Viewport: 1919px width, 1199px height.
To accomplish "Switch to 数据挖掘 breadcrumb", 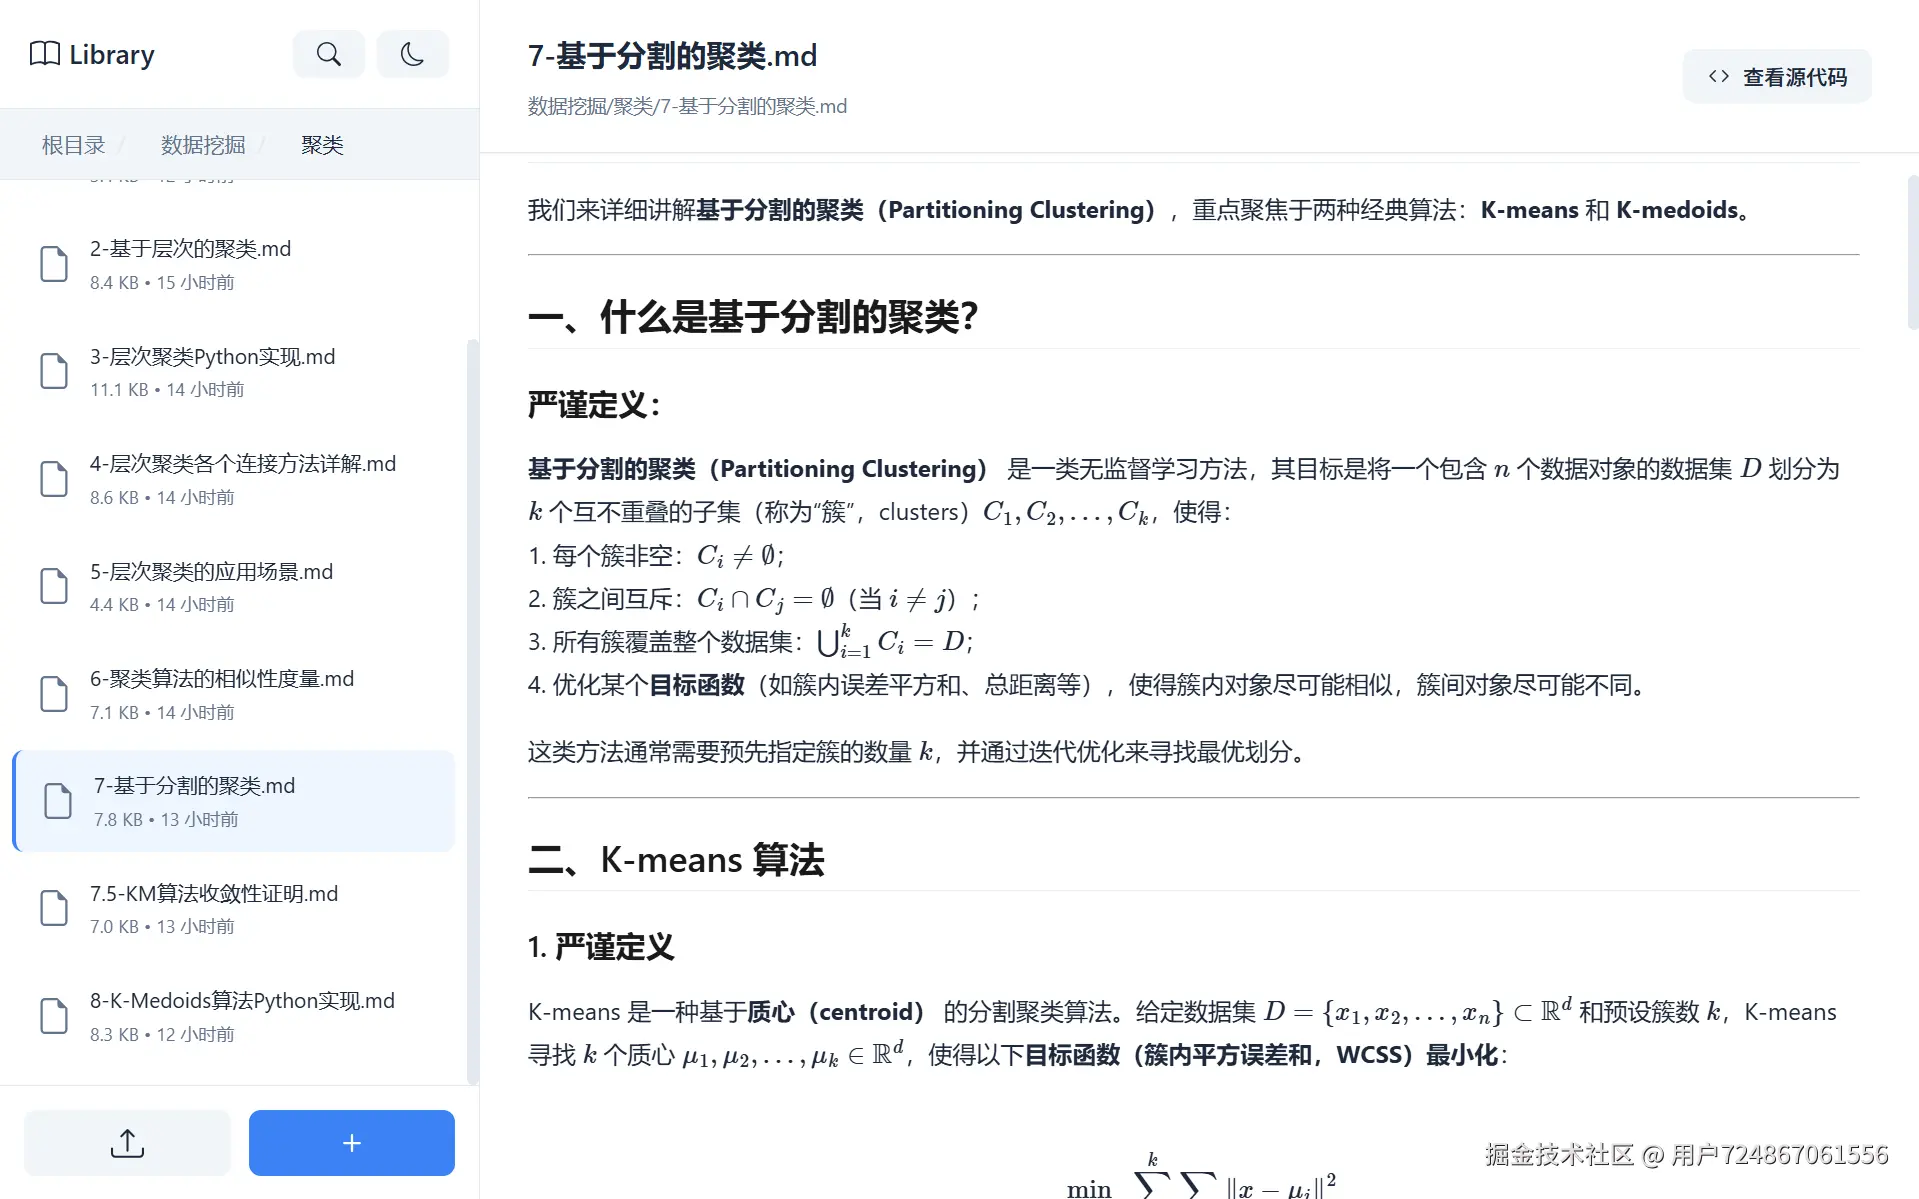I will (202, 145).
